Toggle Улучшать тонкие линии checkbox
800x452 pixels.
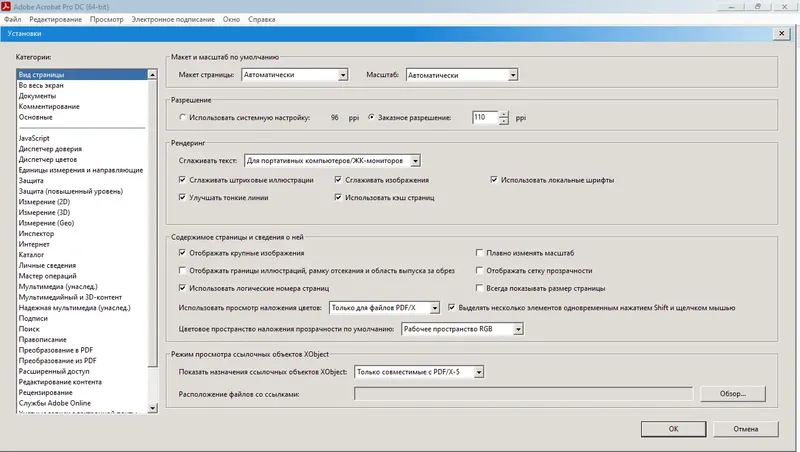click(x=182, y=197)
